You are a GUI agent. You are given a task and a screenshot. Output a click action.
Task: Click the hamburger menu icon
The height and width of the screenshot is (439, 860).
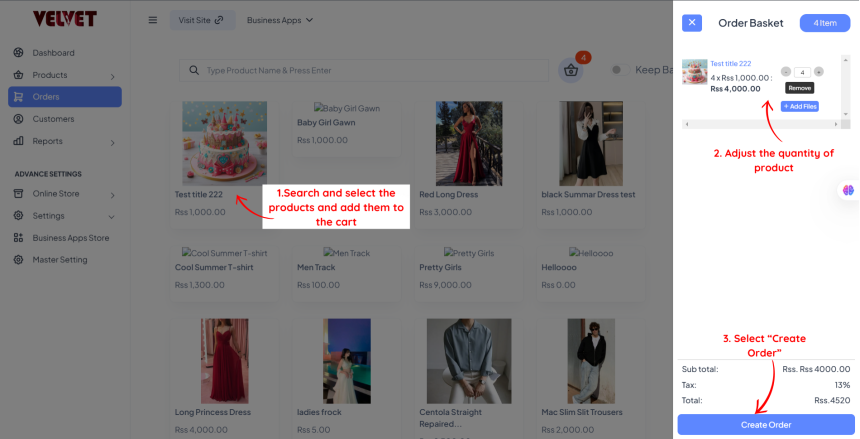click(x=153, y=20)
